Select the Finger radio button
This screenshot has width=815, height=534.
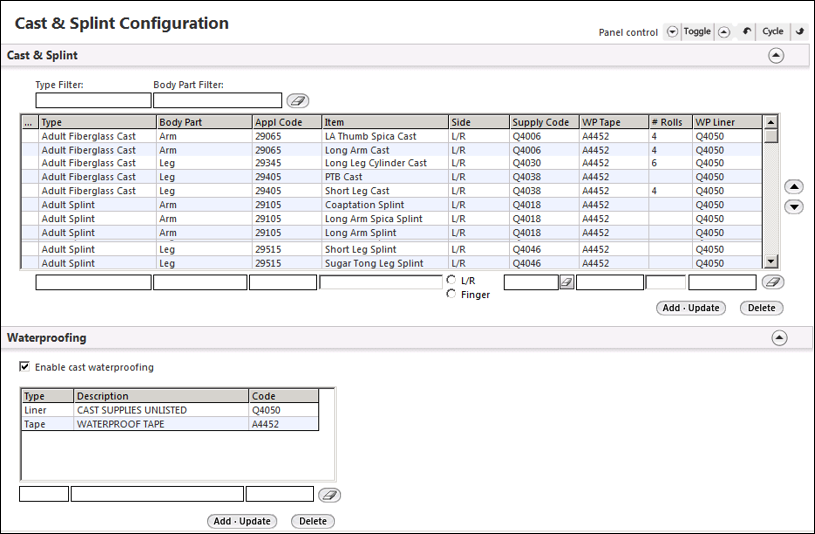click(451, 294)
